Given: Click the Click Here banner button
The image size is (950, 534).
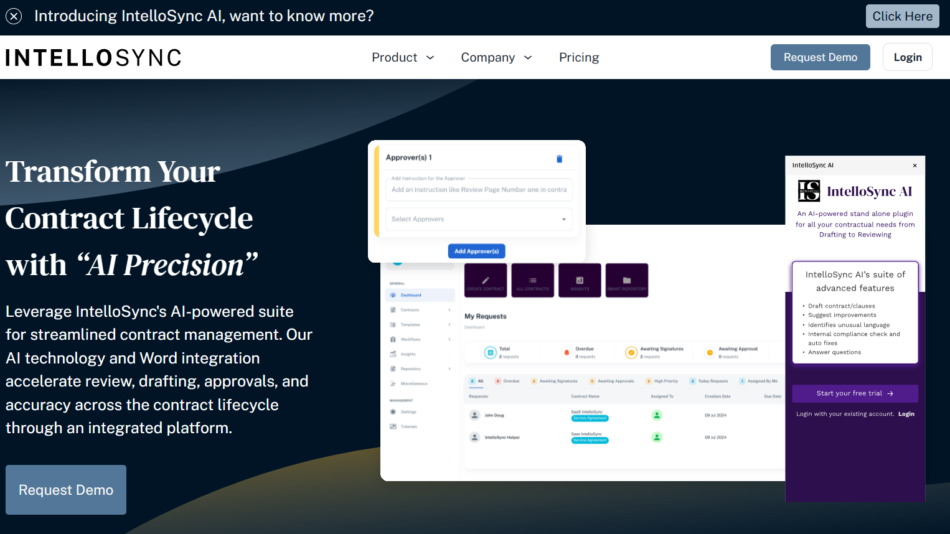Looking at the screenshot, I should tap(902, 16).
